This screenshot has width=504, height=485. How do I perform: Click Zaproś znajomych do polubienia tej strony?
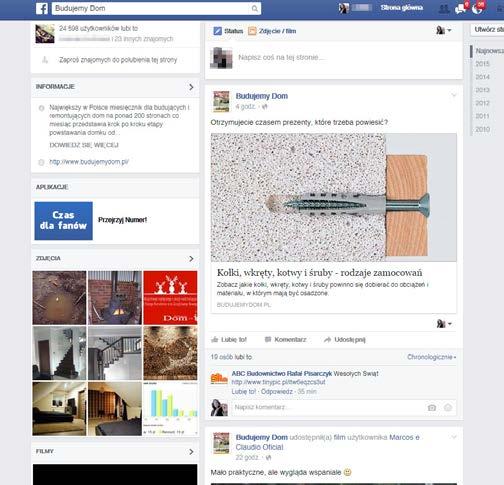click(118, 60)
